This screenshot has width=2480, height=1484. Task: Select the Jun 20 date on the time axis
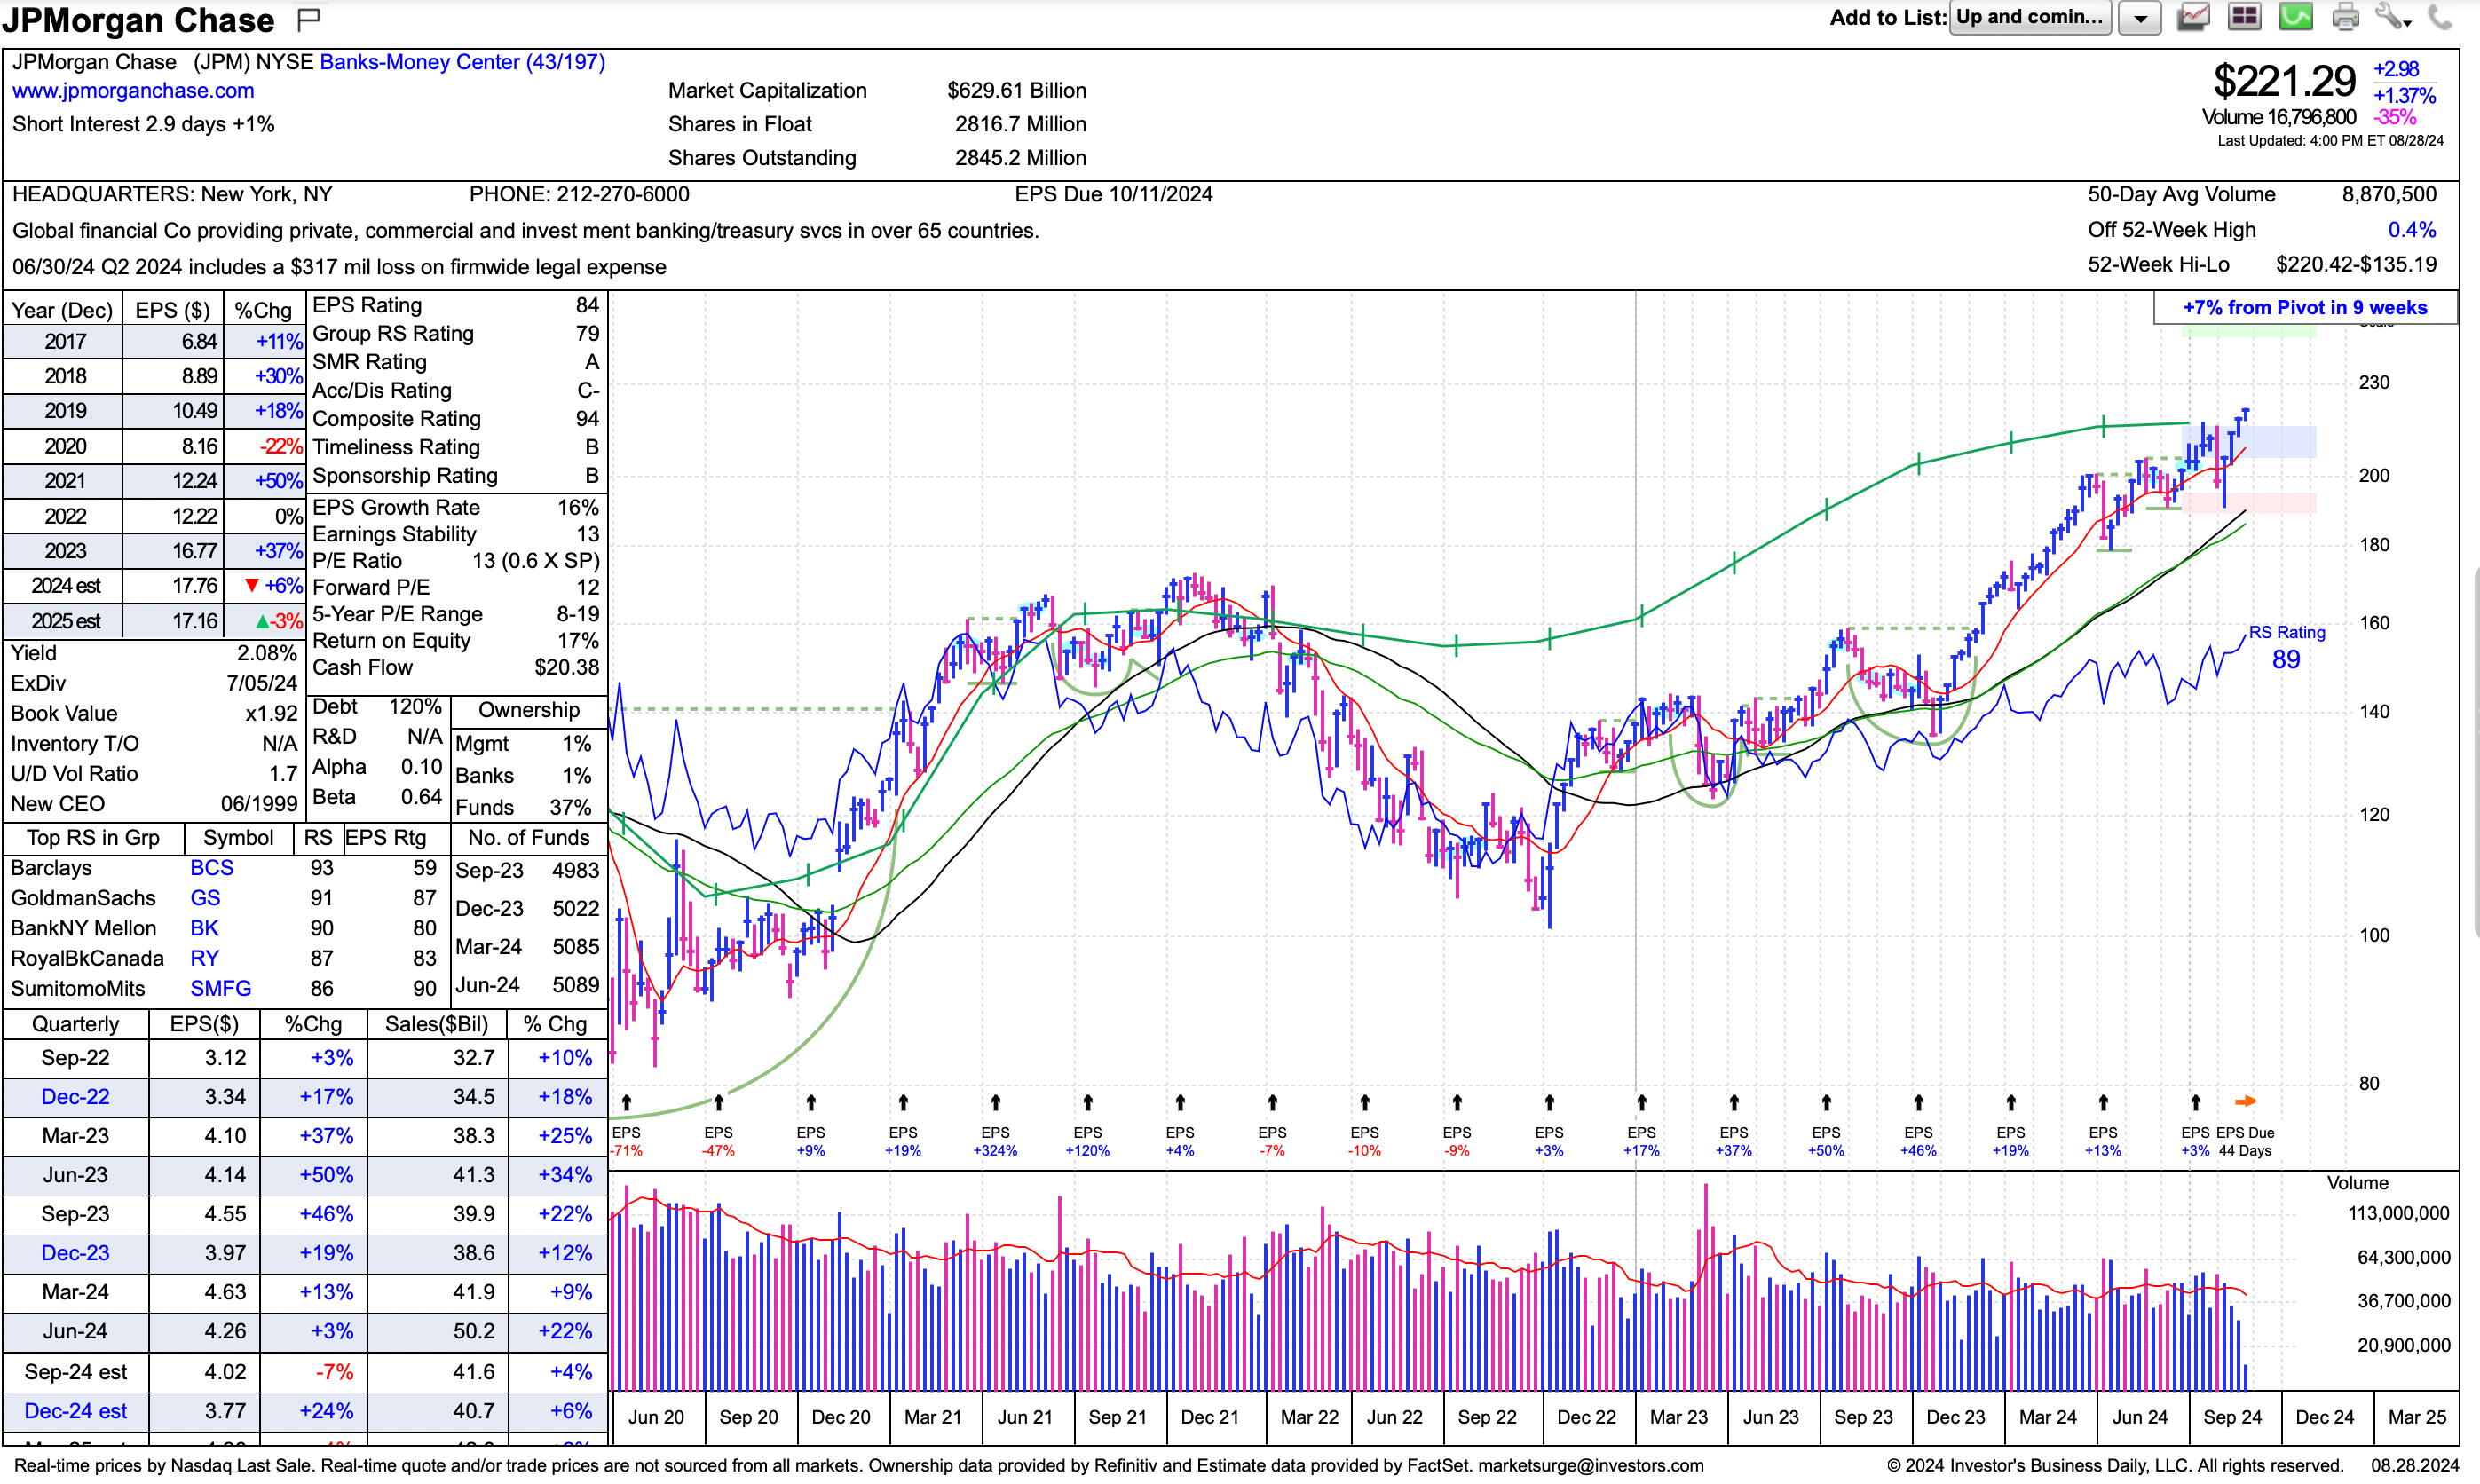pos(656,1417)
